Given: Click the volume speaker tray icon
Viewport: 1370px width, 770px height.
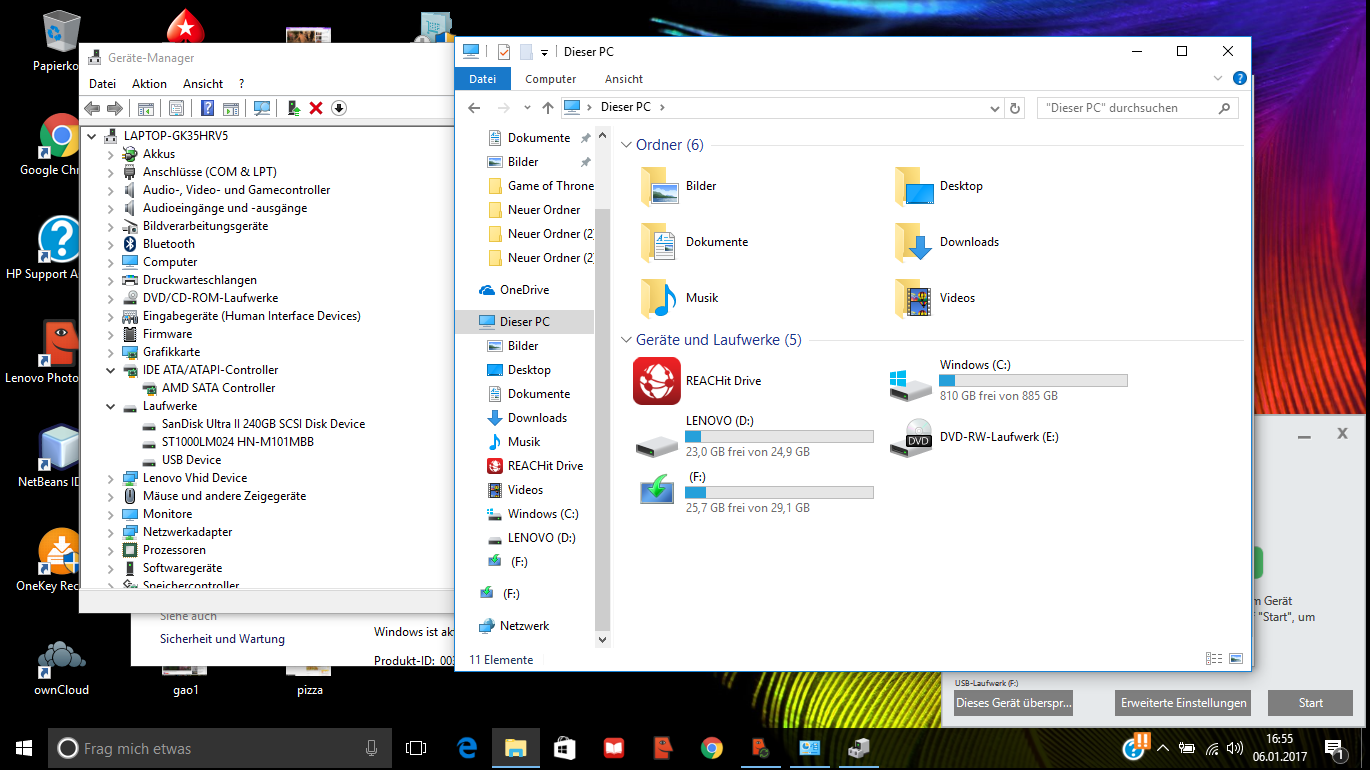Looking at the screenshot, I should (1237, 748).
